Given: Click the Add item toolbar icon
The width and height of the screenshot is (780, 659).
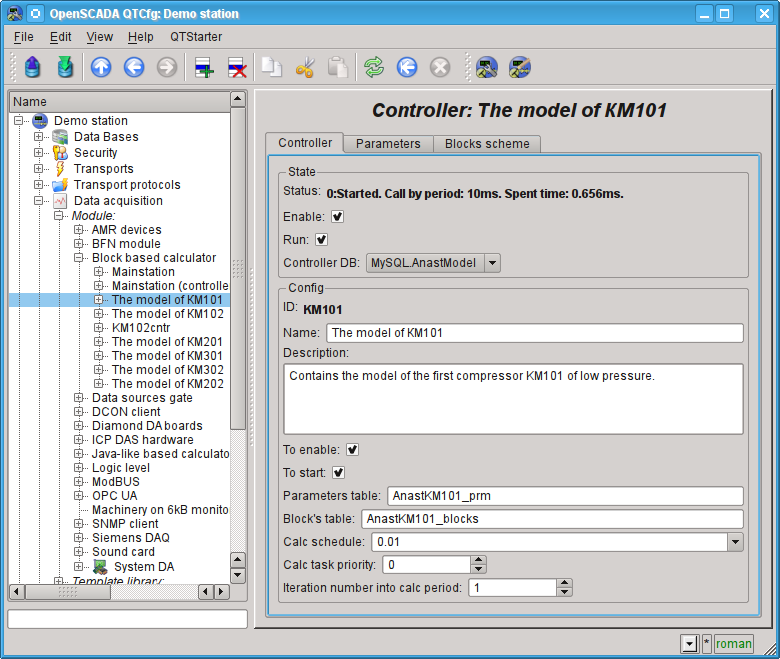Looking at the screenshot, I should pyautogui.click(x=204, y=67).
